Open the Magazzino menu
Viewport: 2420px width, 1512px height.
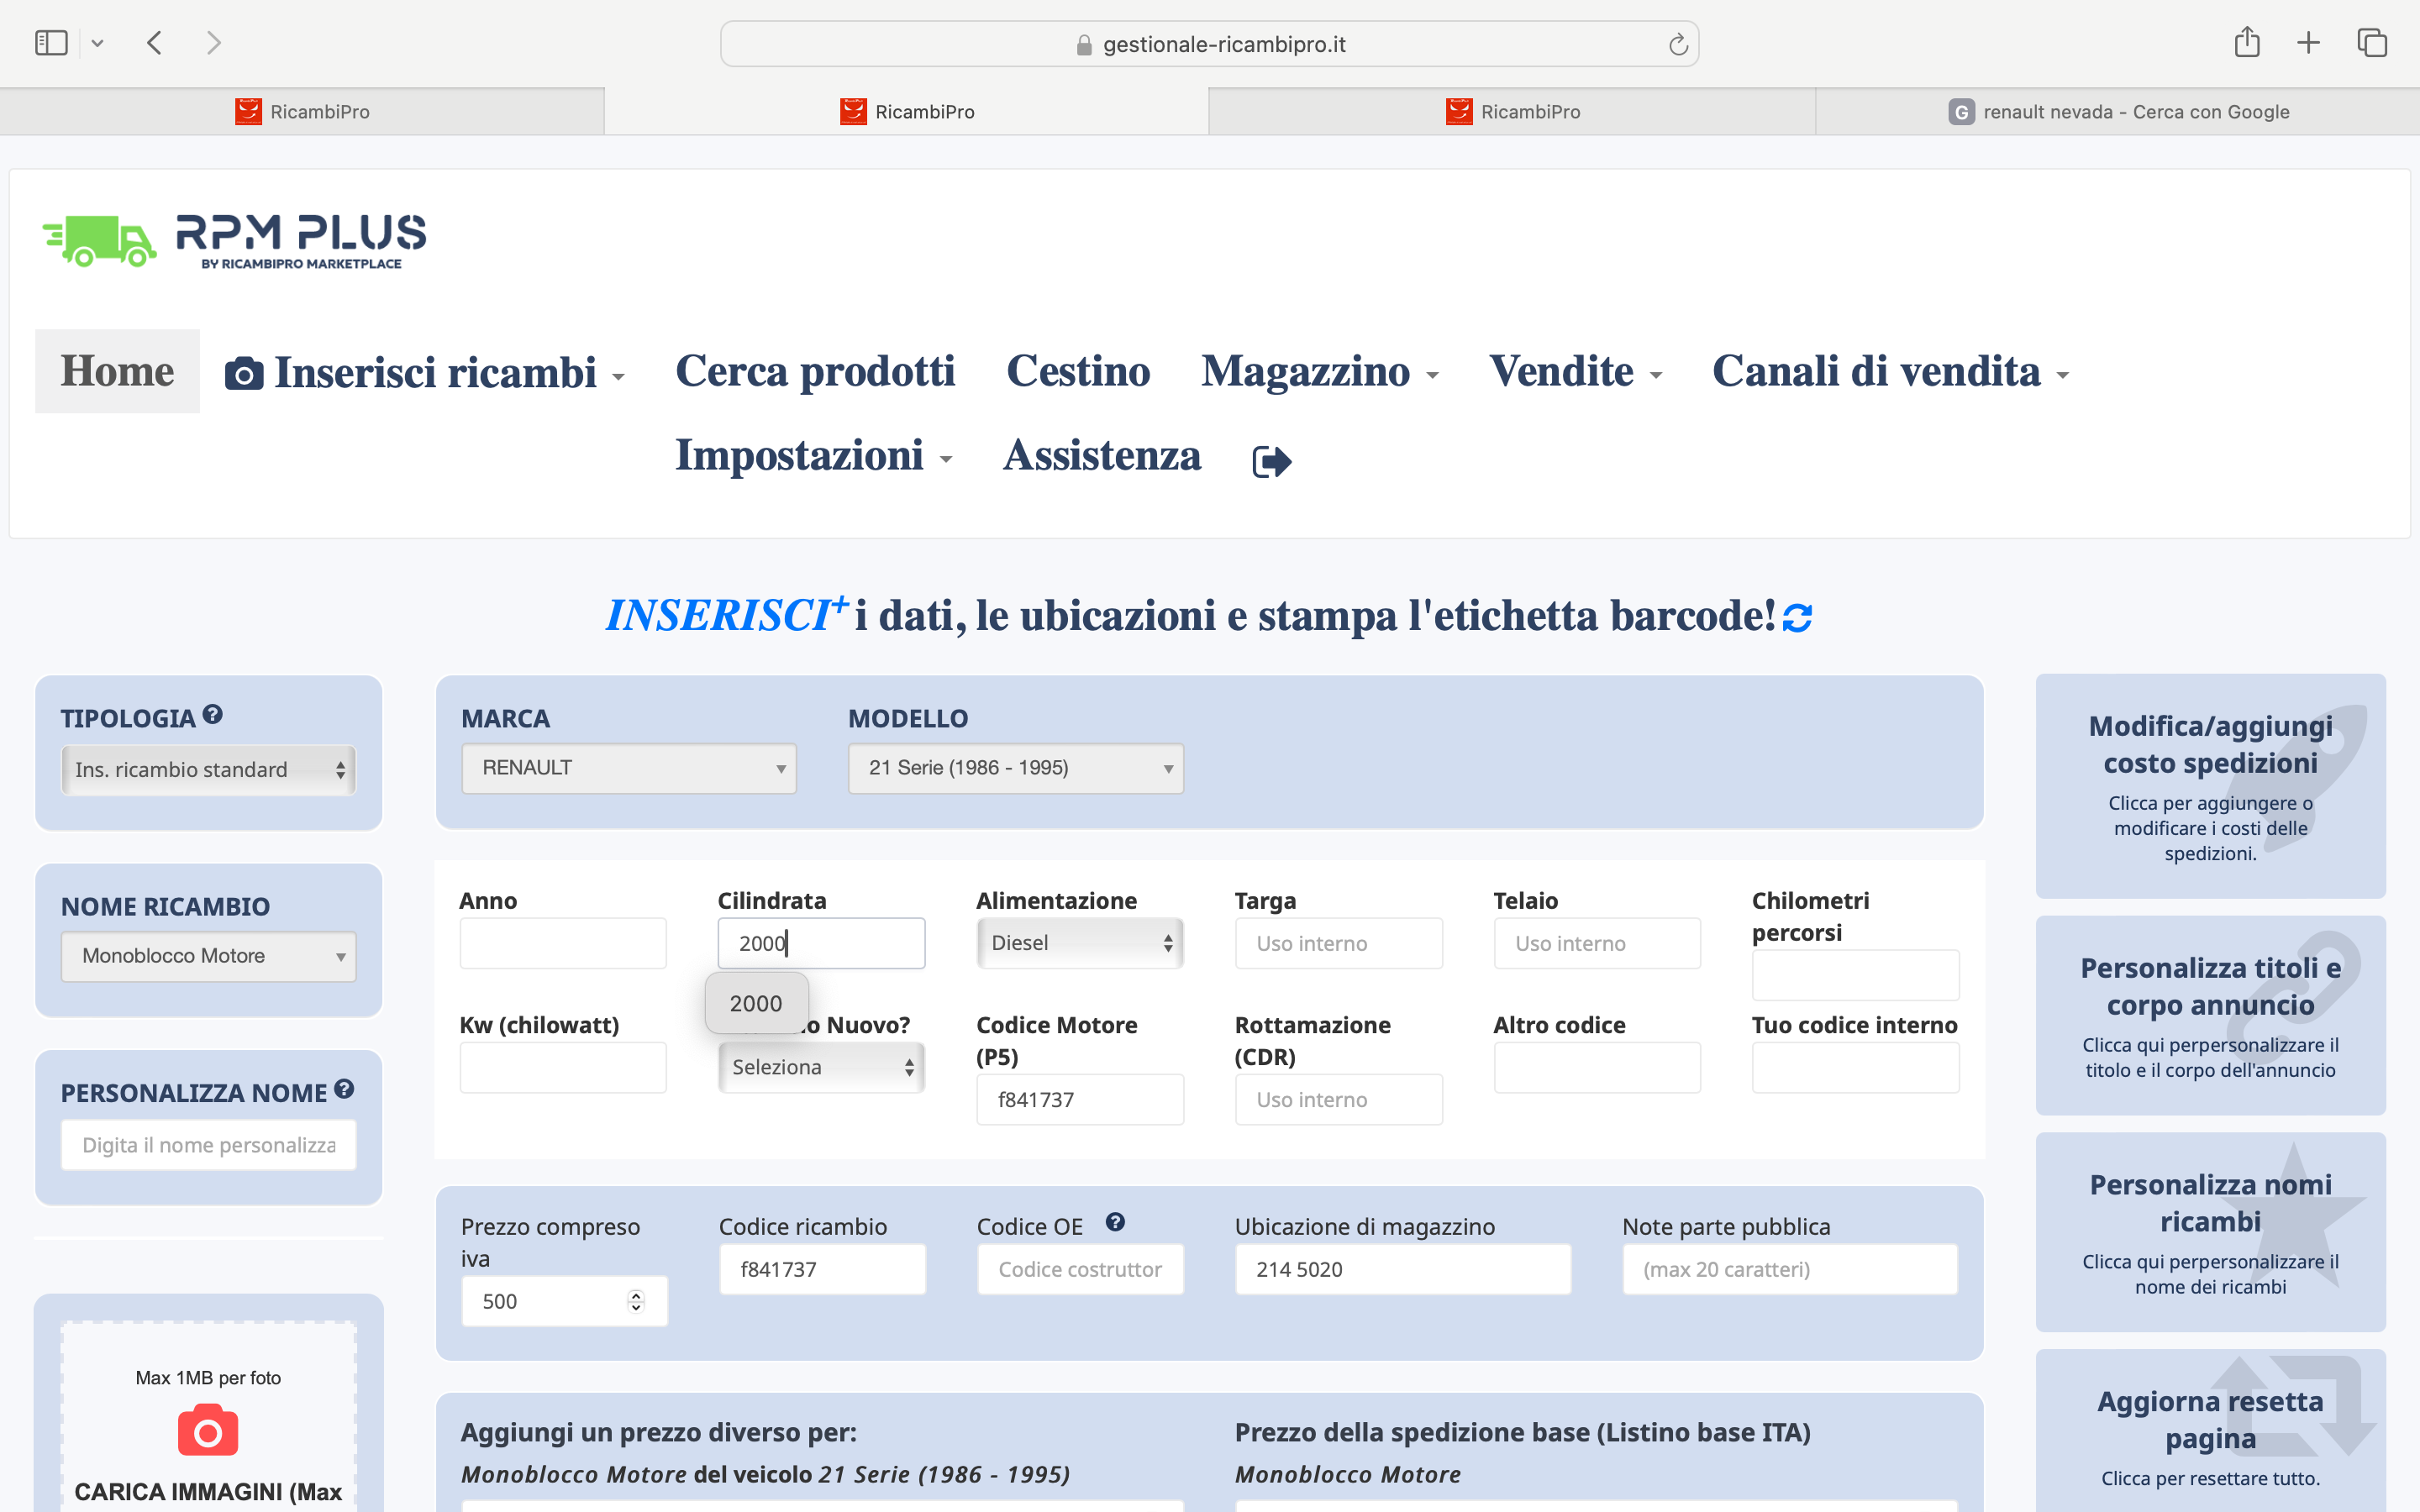[1319, 371]
